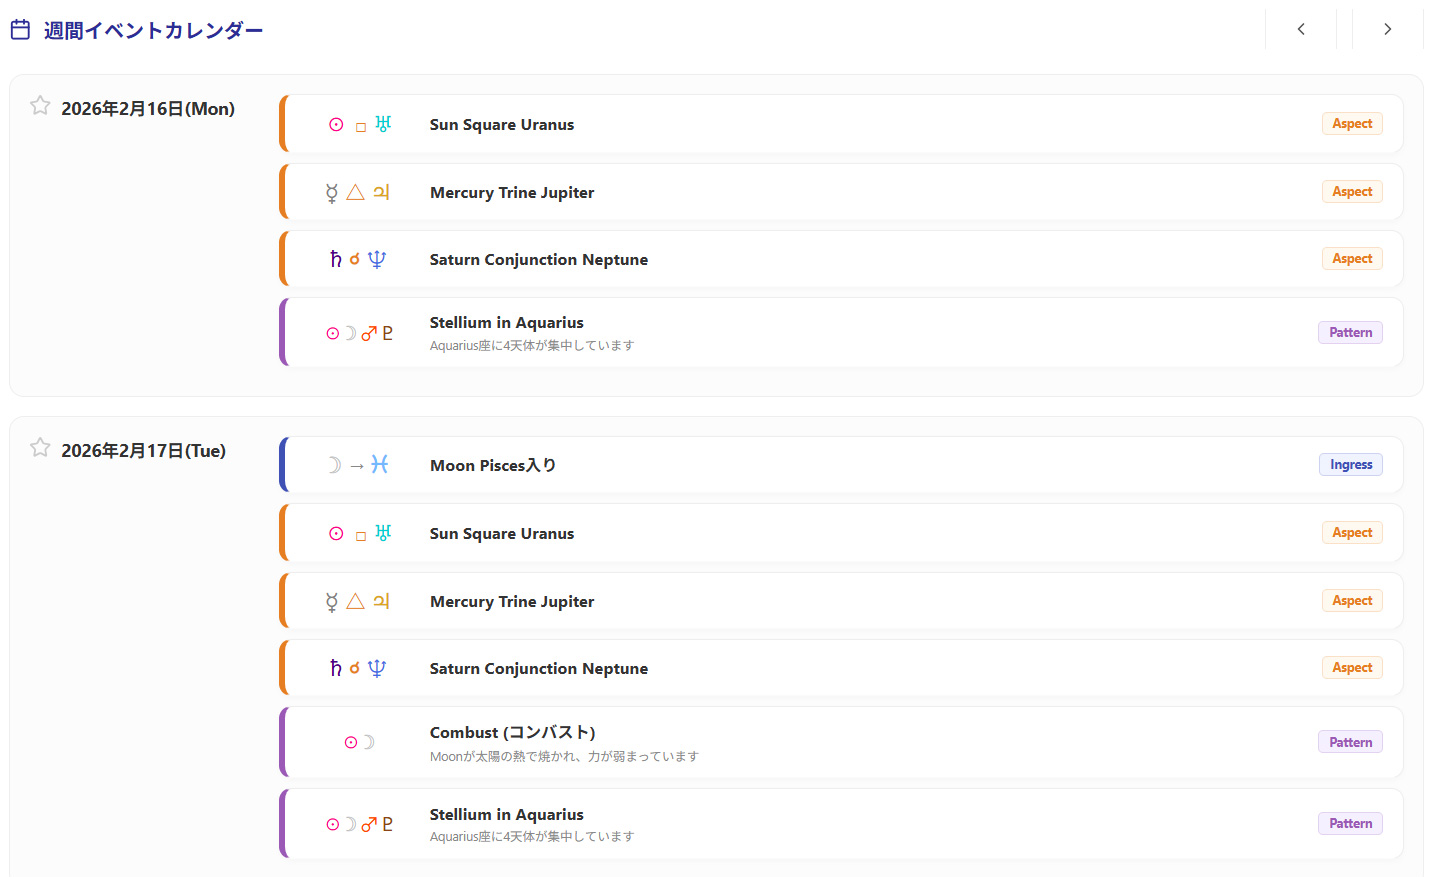Go to the previous week with left chevron
Screen dimensions: 1435x877
(1300, 29)
